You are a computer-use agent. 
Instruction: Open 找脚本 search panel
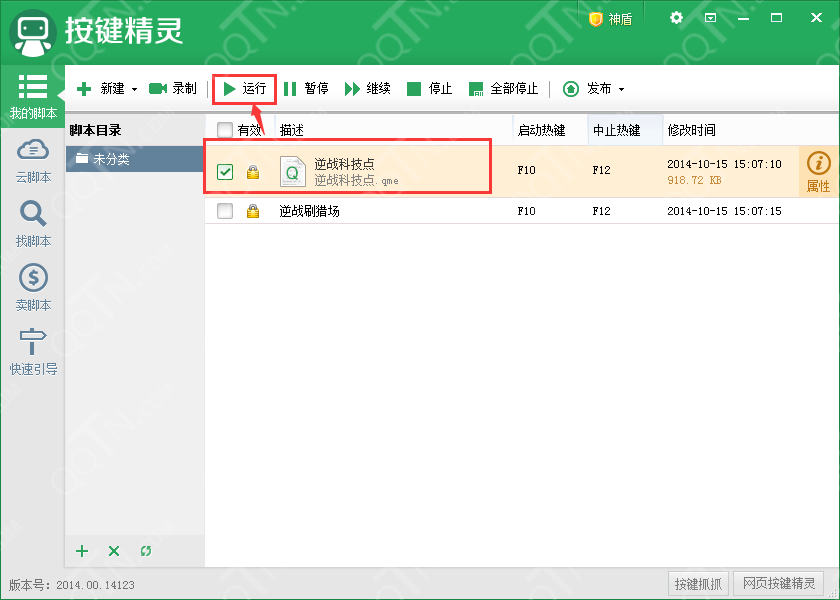click(33, 220)
